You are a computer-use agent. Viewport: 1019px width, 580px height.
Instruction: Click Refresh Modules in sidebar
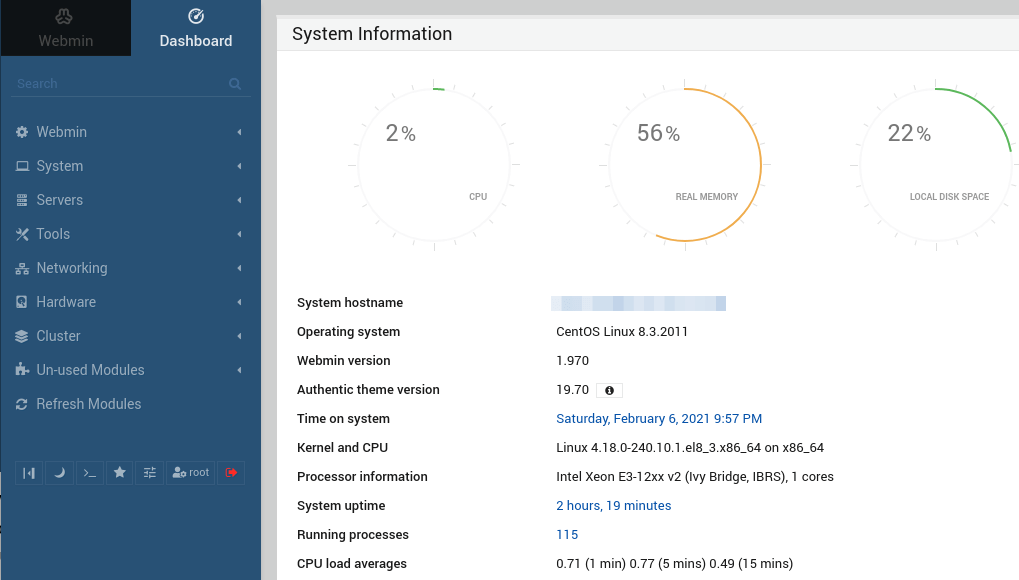pyautogui.click(x=88, y=404)
